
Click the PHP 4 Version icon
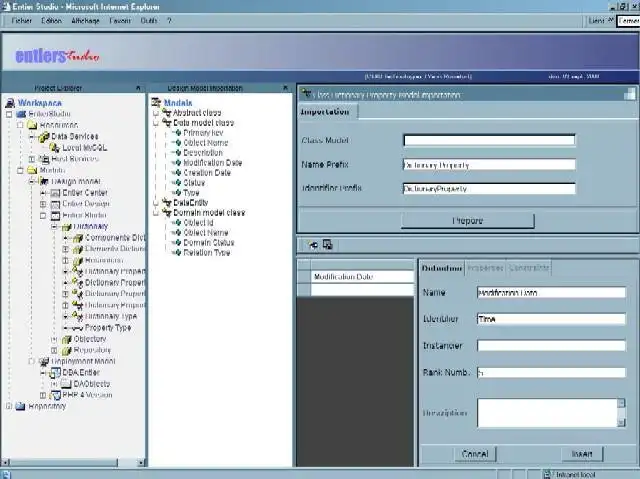55,395
